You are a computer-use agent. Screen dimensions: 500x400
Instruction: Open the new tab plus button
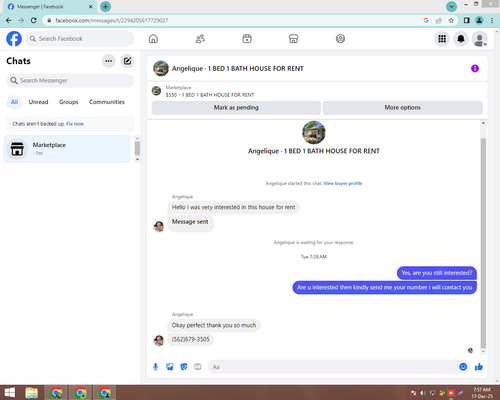click(x=105, y=6)
